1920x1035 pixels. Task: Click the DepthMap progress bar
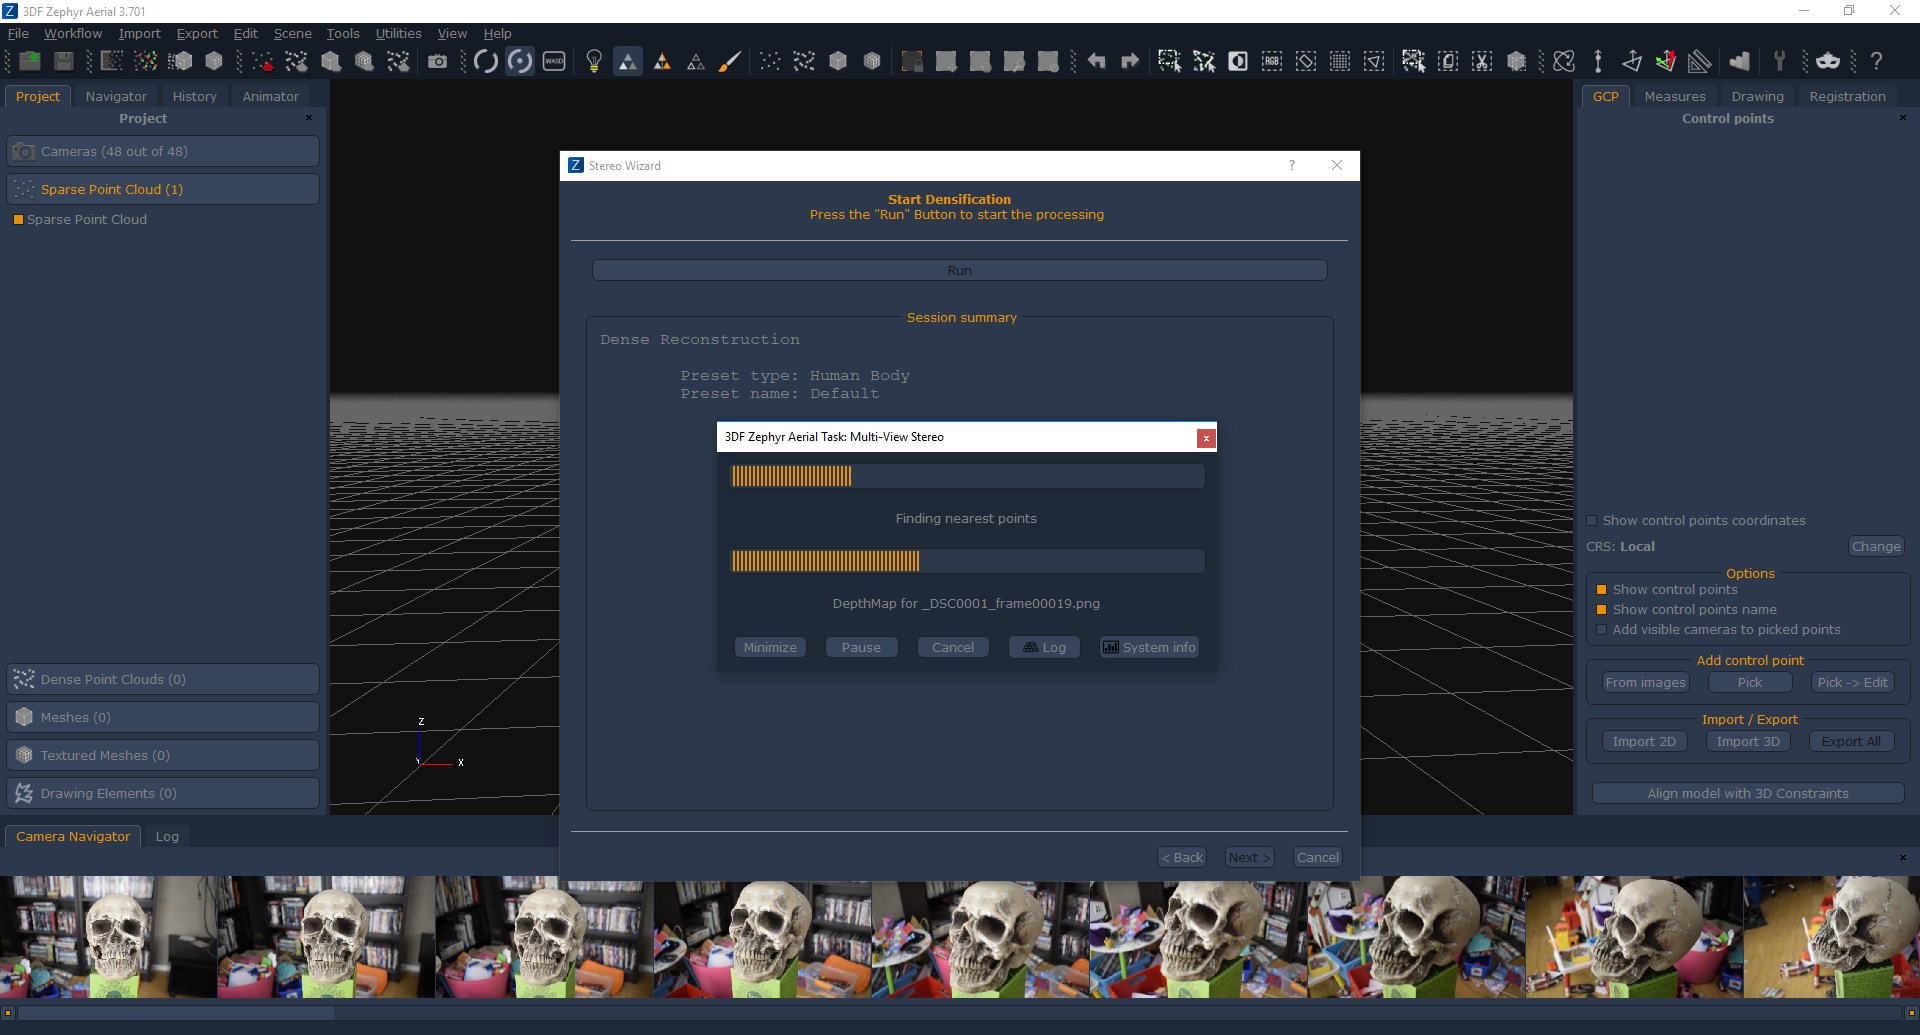(967, 561)
